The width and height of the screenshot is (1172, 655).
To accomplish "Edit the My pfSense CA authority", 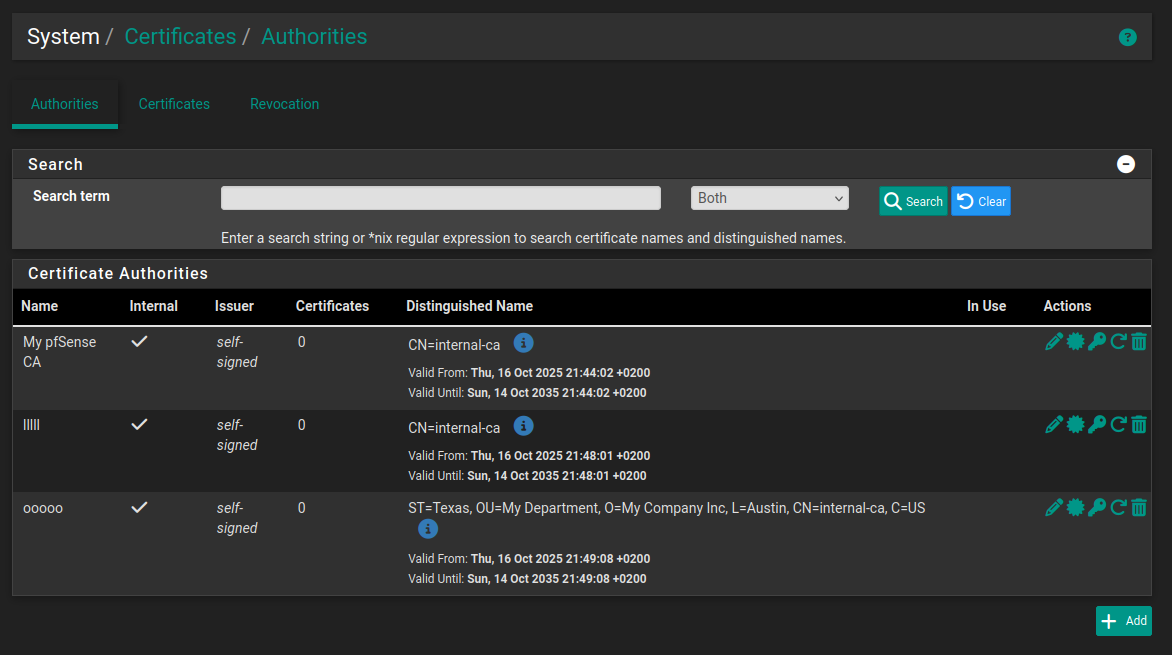I will 1053,342.
